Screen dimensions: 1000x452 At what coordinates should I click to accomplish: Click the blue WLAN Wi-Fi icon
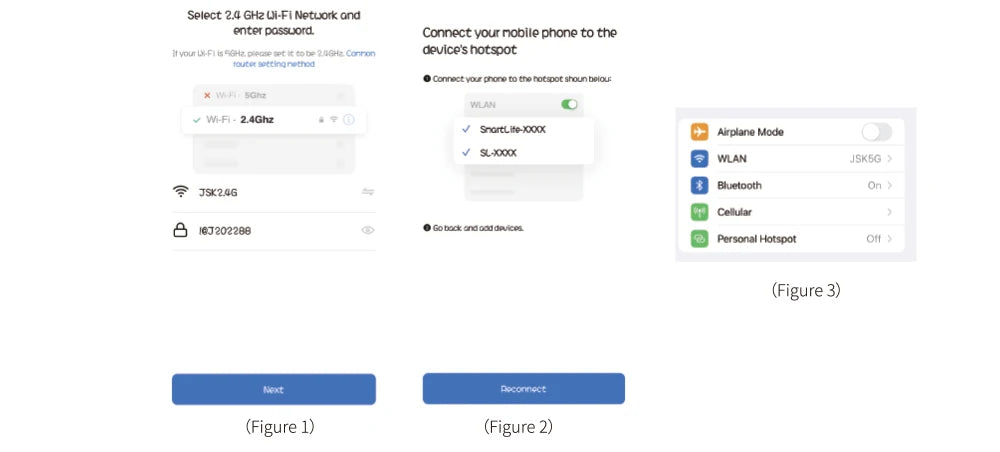click(x=699, y=159)
